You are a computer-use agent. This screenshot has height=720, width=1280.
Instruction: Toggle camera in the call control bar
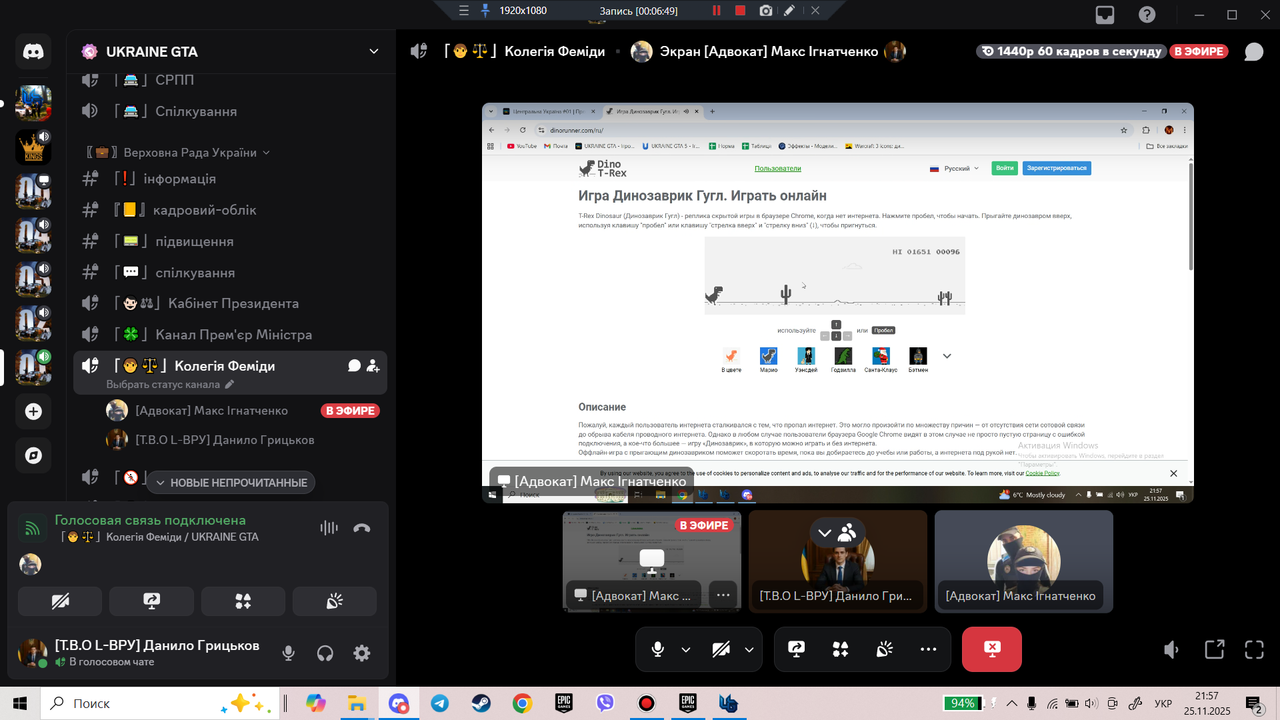pos(721,649)
